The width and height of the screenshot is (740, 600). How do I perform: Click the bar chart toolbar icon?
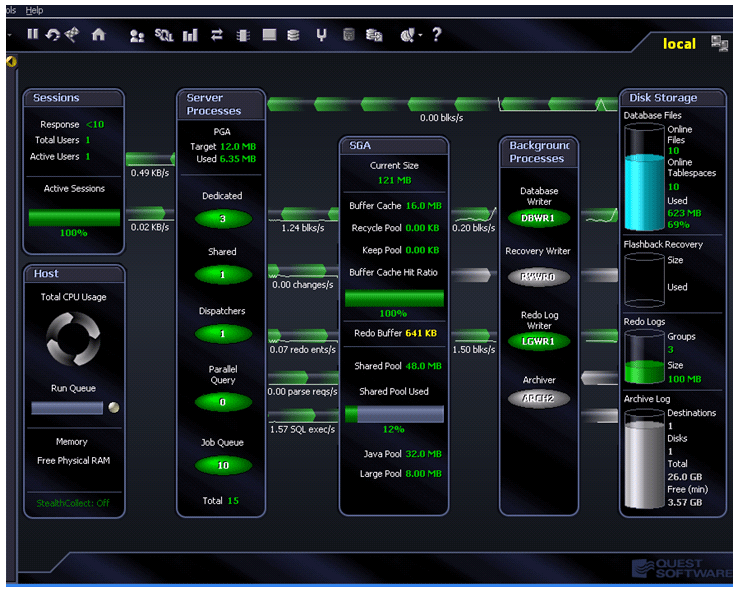190,35
